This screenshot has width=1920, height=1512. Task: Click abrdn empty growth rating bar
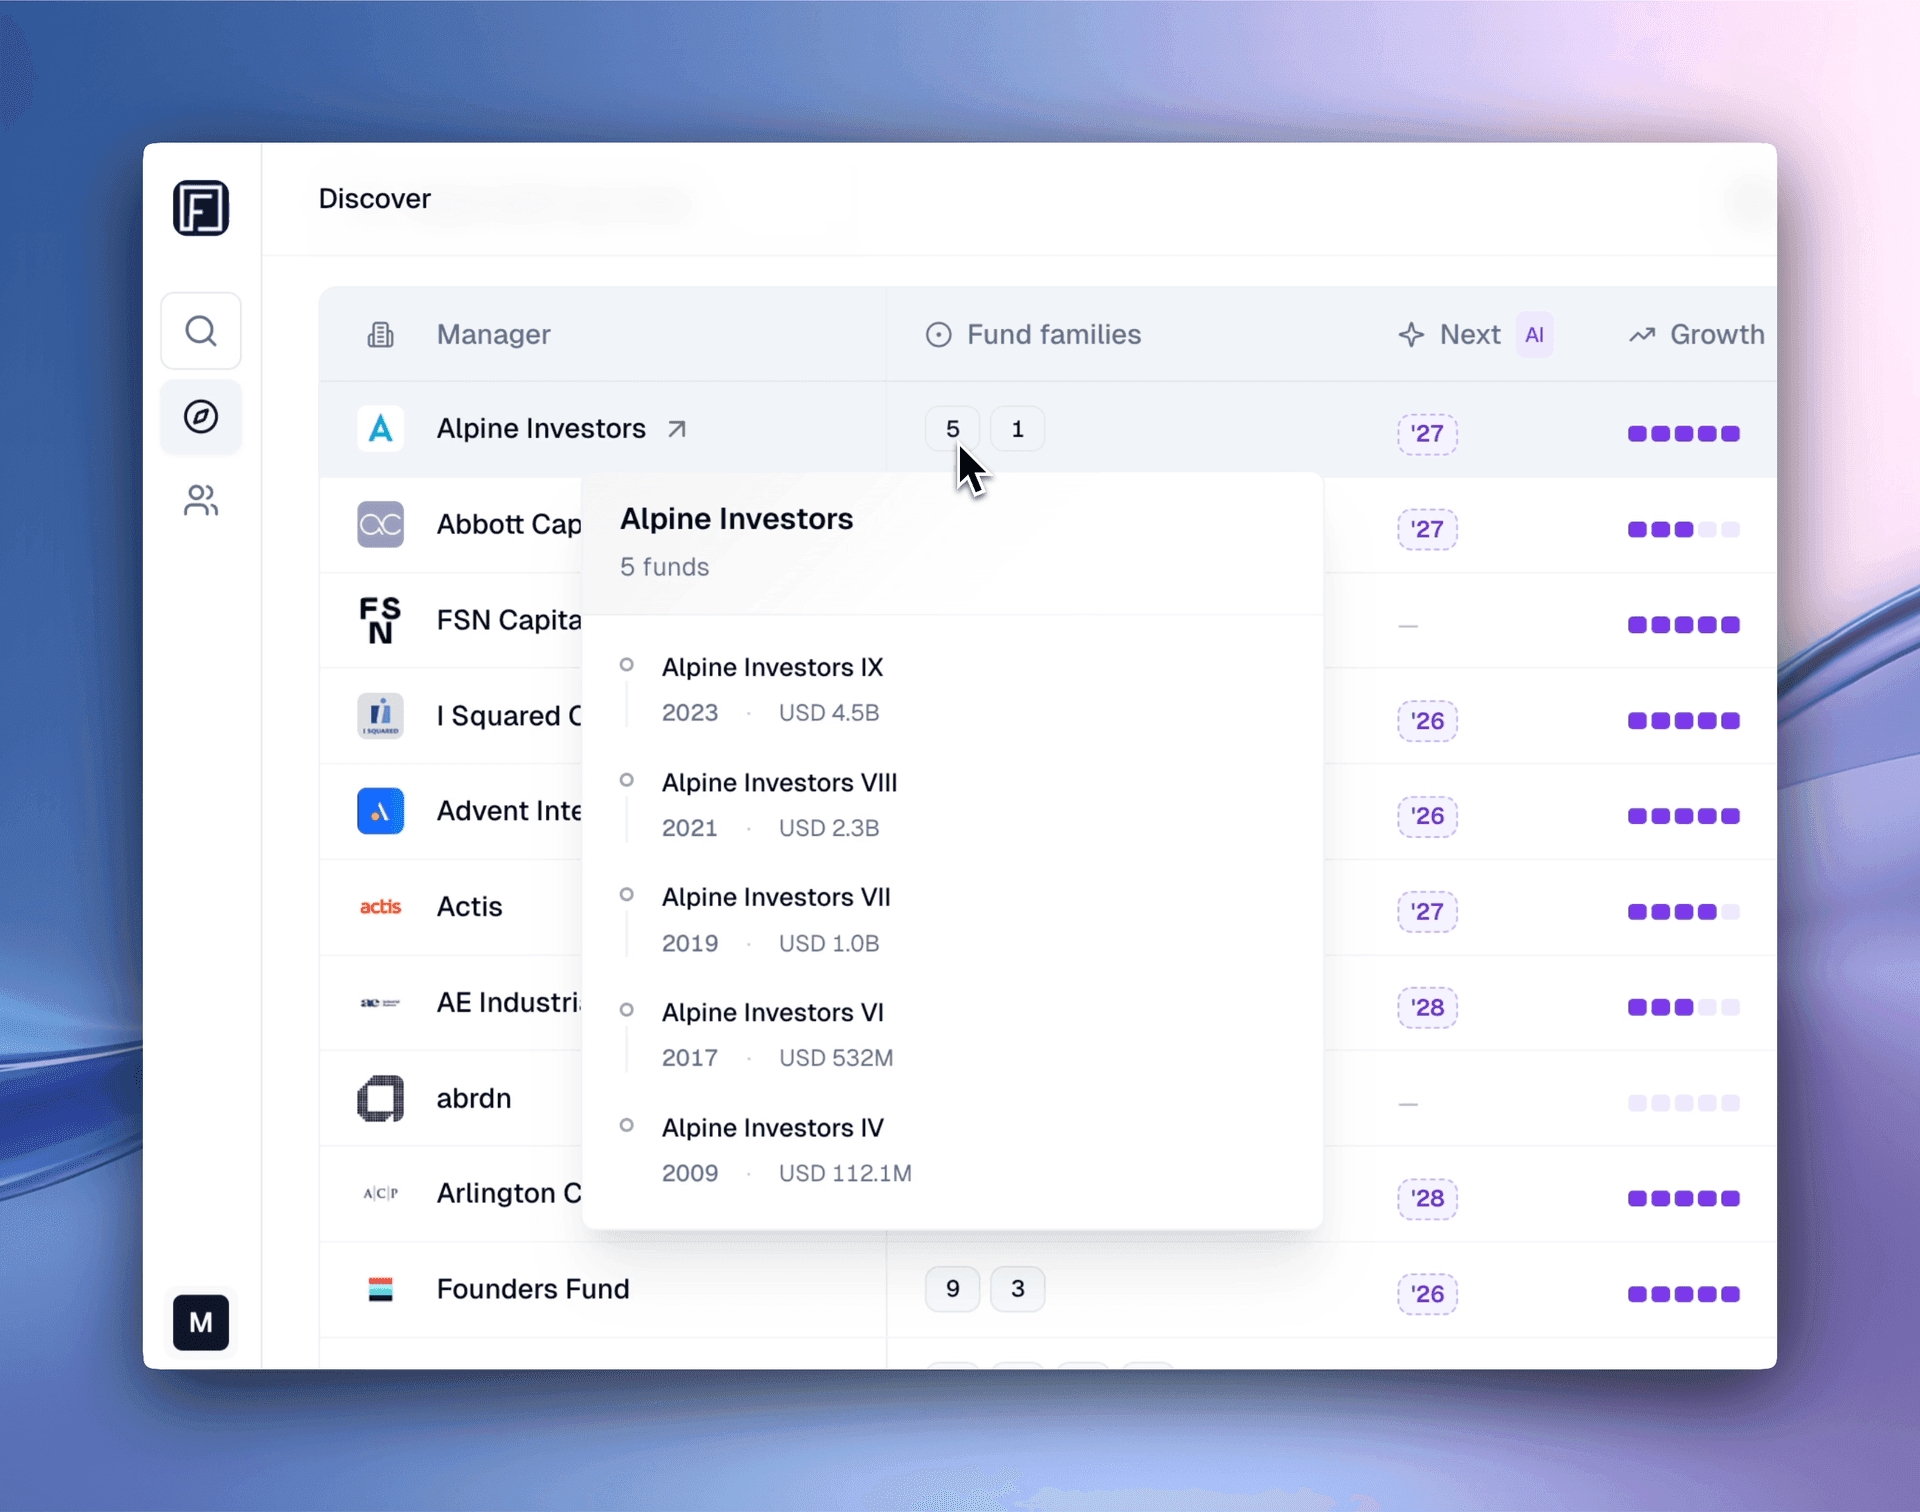(x=1684, y=1103)
